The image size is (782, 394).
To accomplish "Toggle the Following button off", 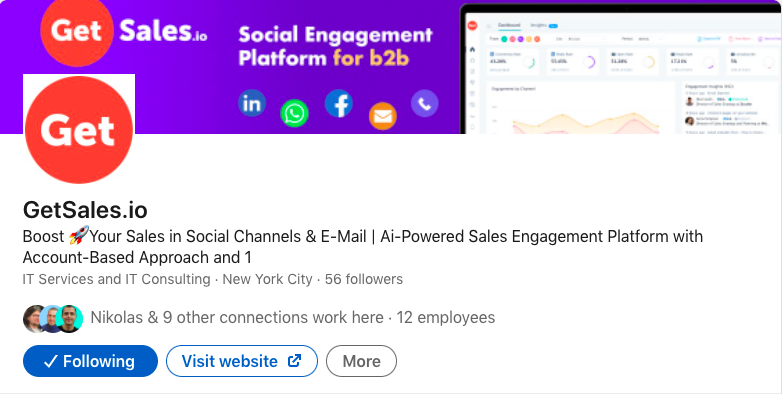I will click(90, 361).
